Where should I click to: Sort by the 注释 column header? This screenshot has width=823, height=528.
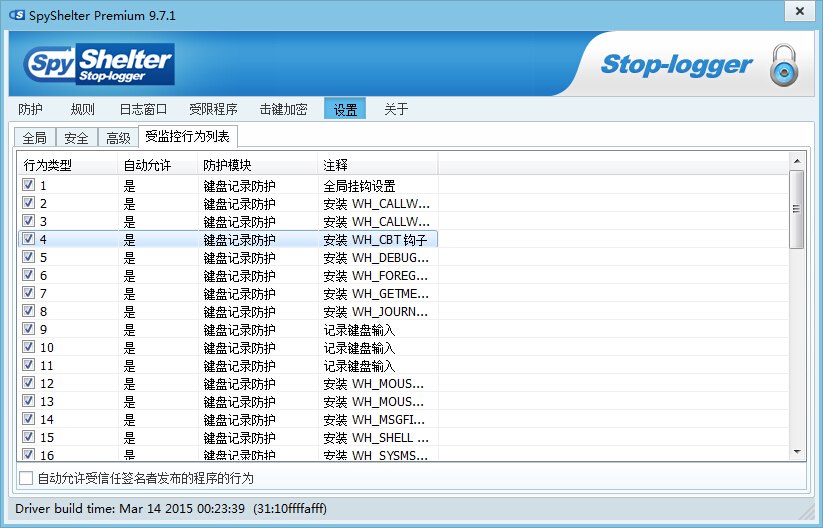coord(377,165)
